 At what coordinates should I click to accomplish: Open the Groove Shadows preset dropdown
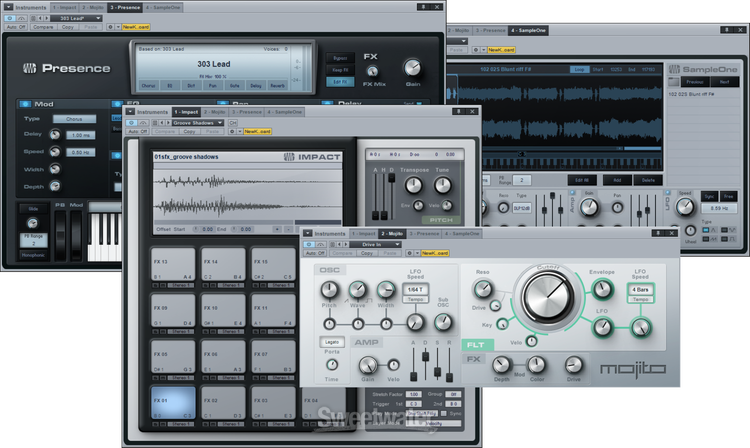[196, 121]
